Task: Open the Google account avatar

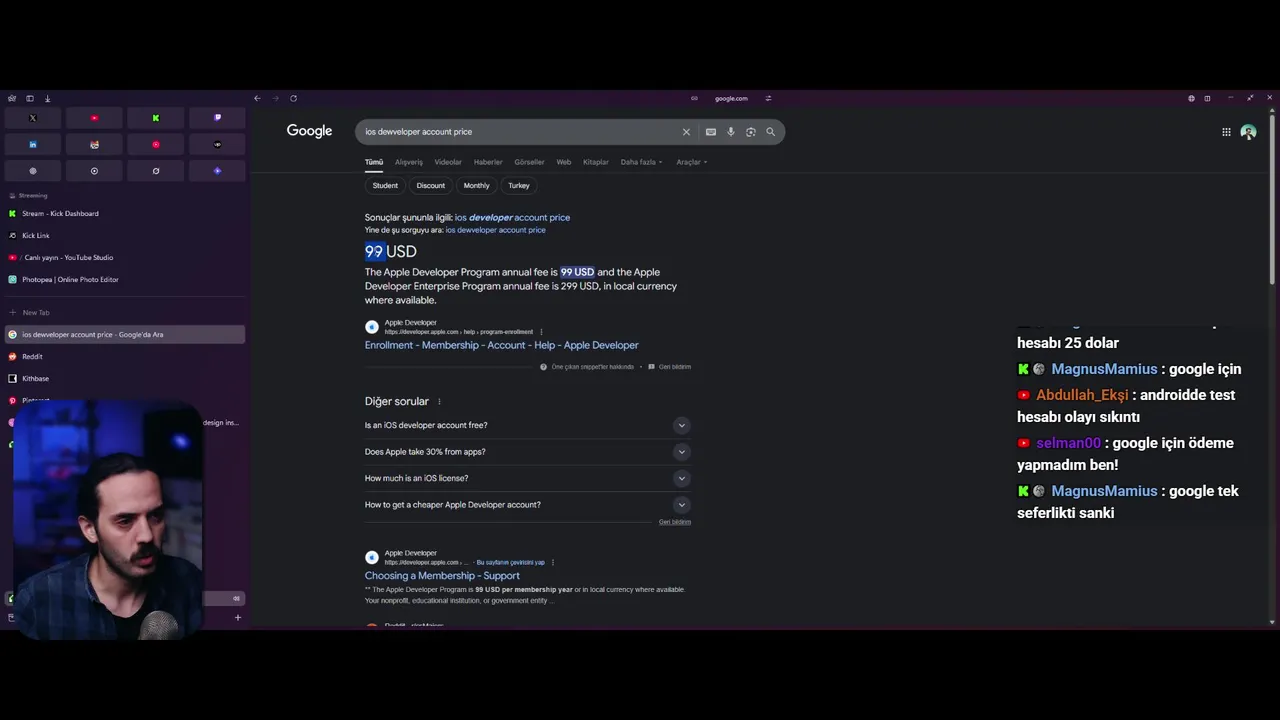Action: (x=1248, y=132)
